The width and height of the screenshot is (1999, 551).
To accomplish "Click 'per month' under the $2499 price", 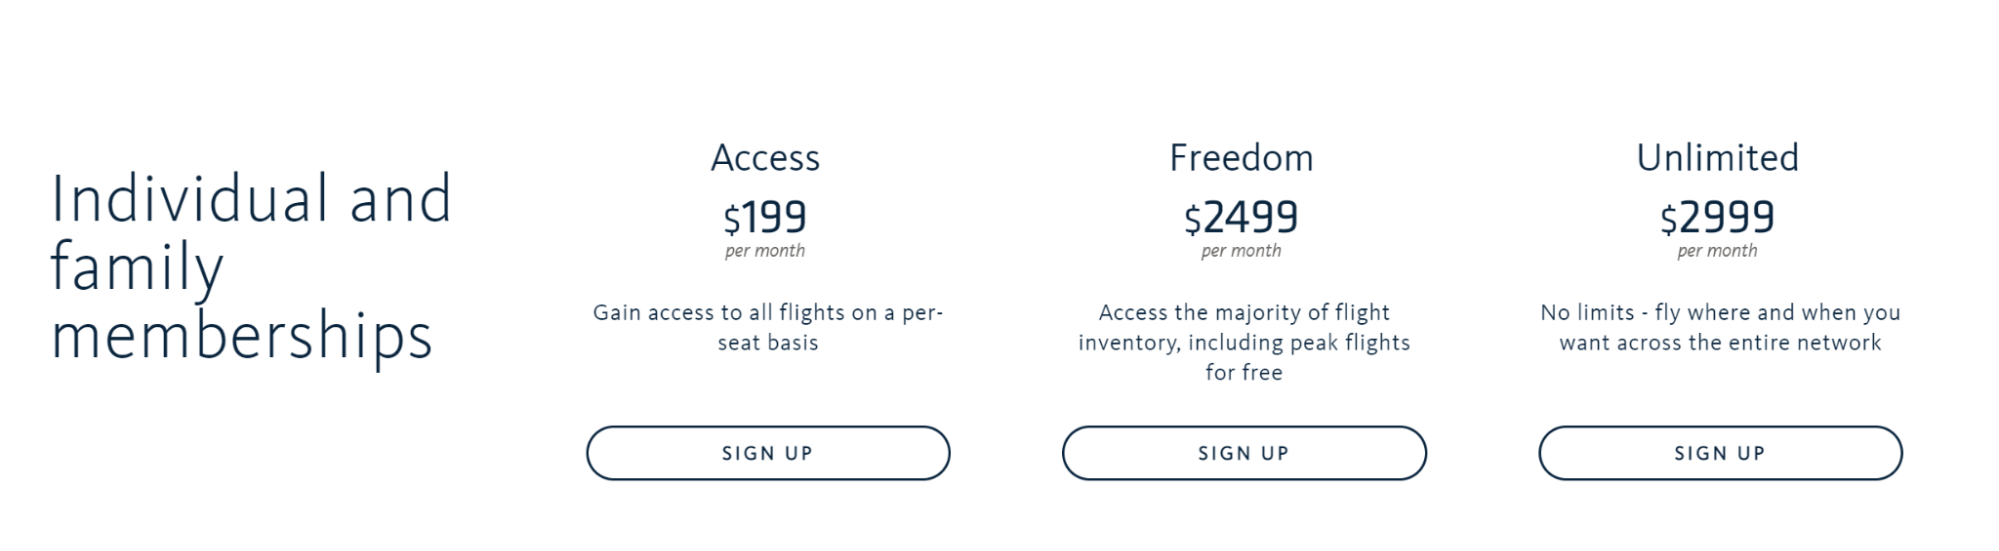I will [x=1241, y=251].
